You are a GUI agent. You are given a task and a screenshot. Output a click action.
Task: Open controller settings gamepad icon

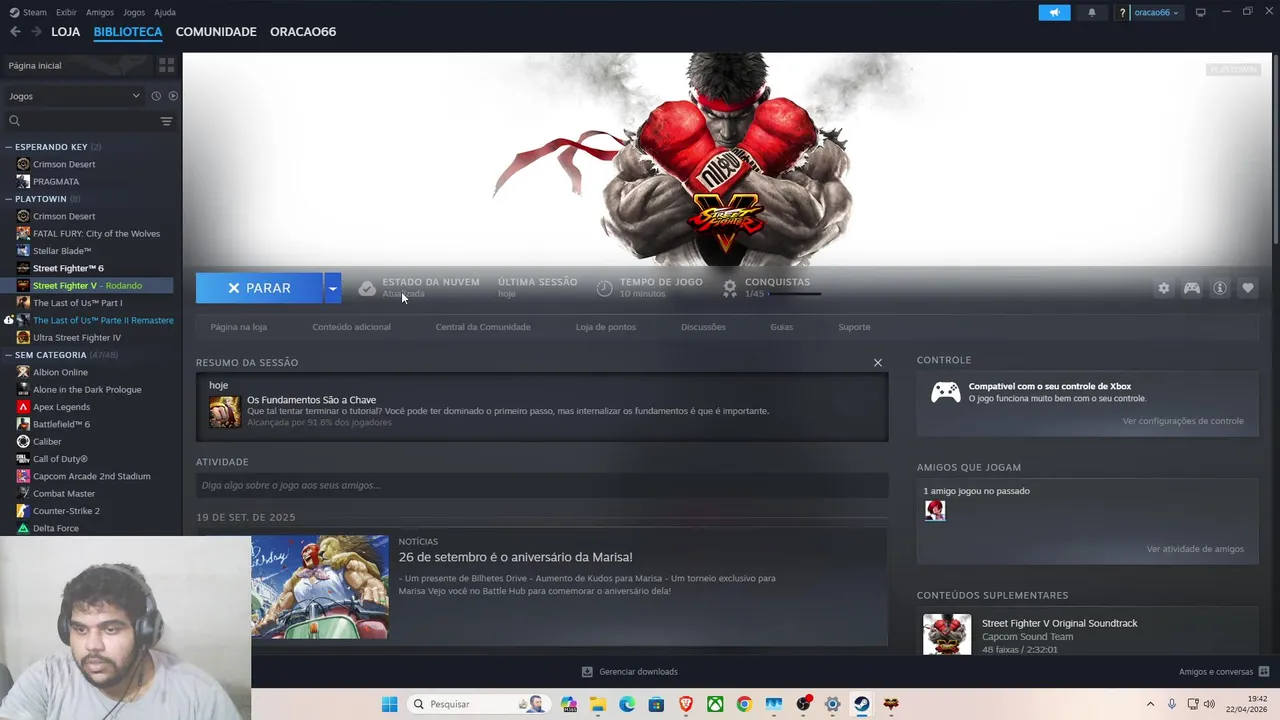(1192, 288)
